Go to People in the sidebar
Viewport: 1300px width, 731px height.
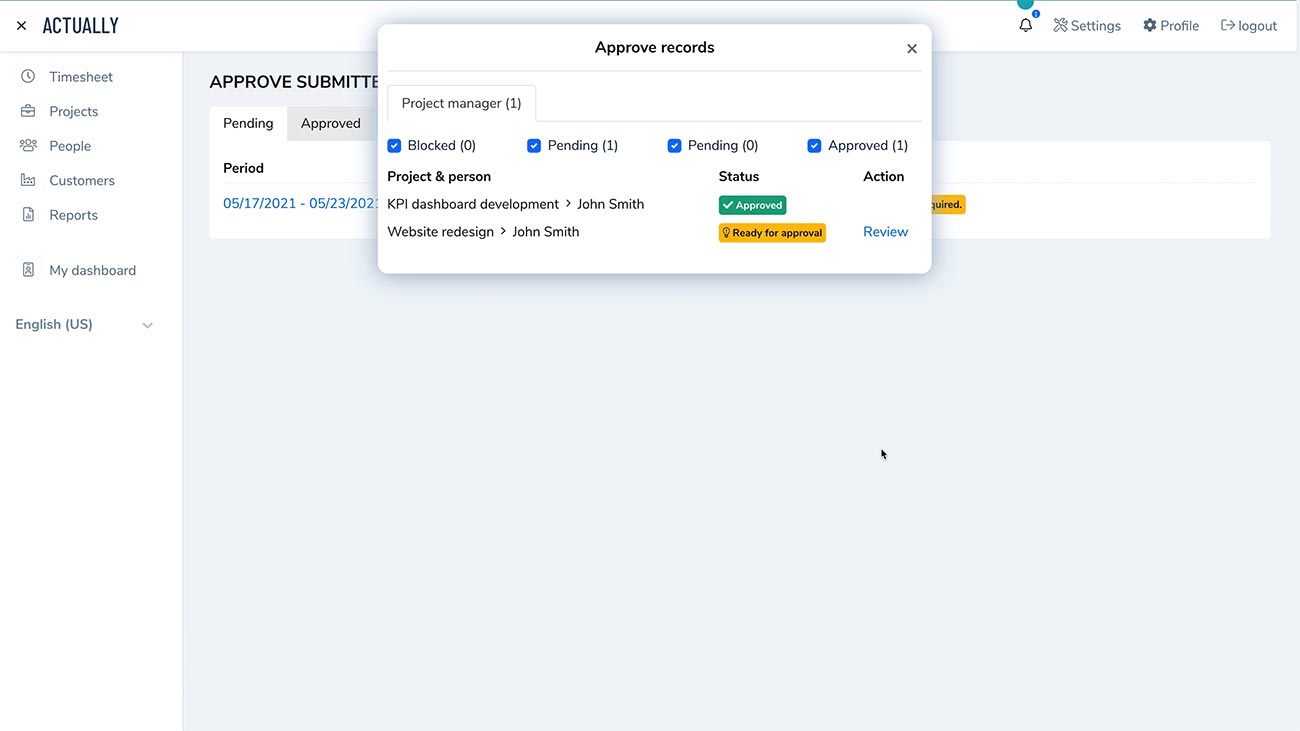(70, 146)
